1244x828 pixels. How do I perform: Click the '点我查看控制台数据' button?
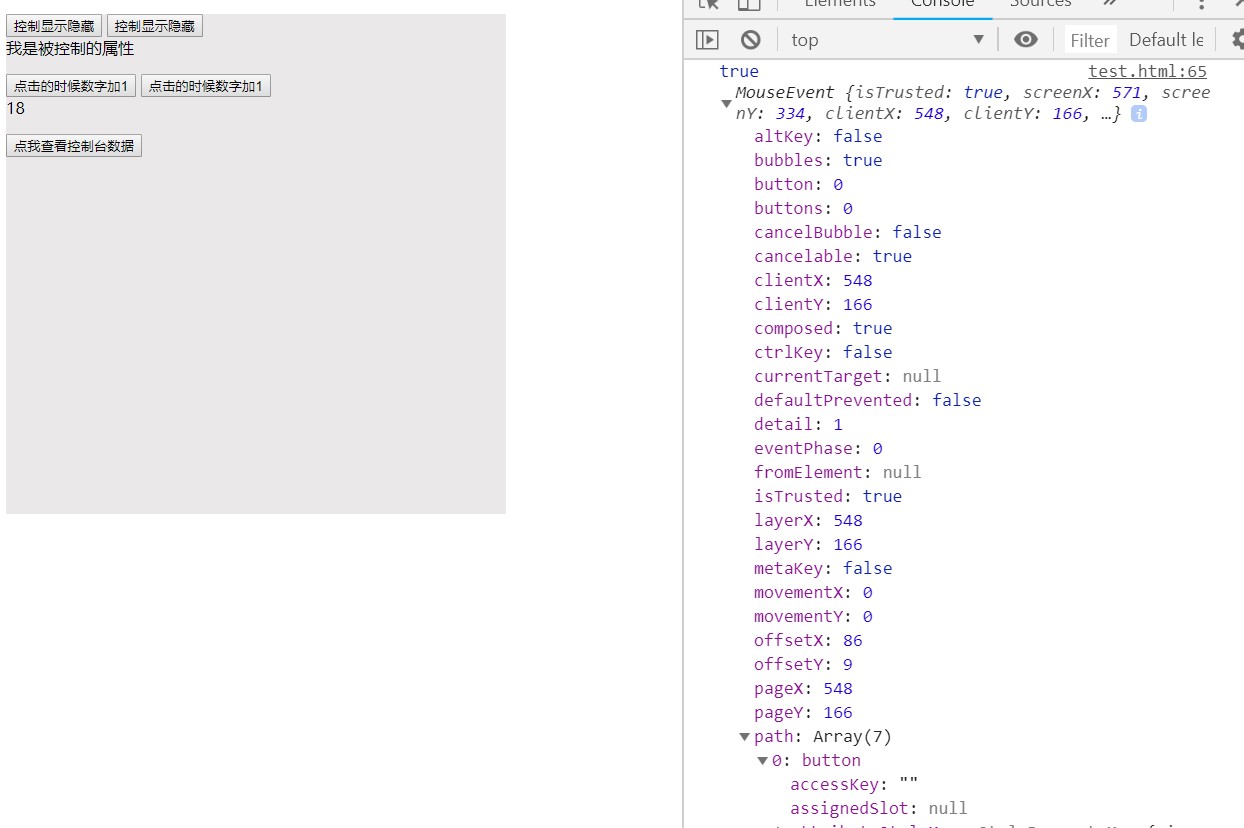(x=74, y=146)
